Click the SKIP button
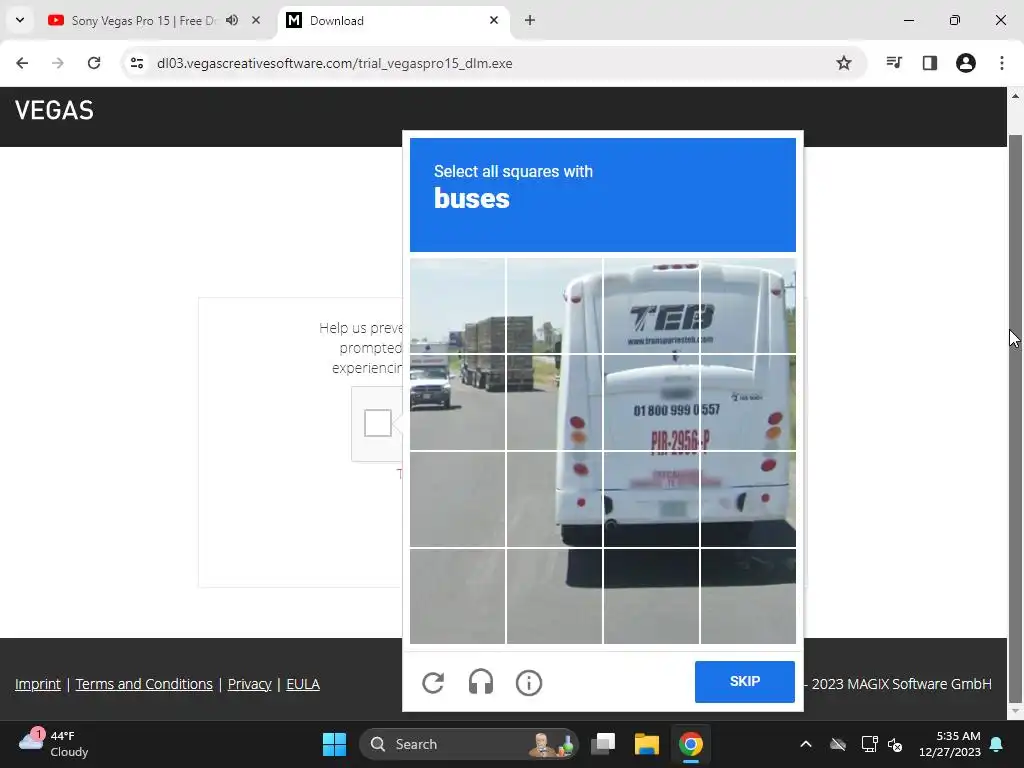Screen dimensions: 1024x768 click(x=744, y=681)
